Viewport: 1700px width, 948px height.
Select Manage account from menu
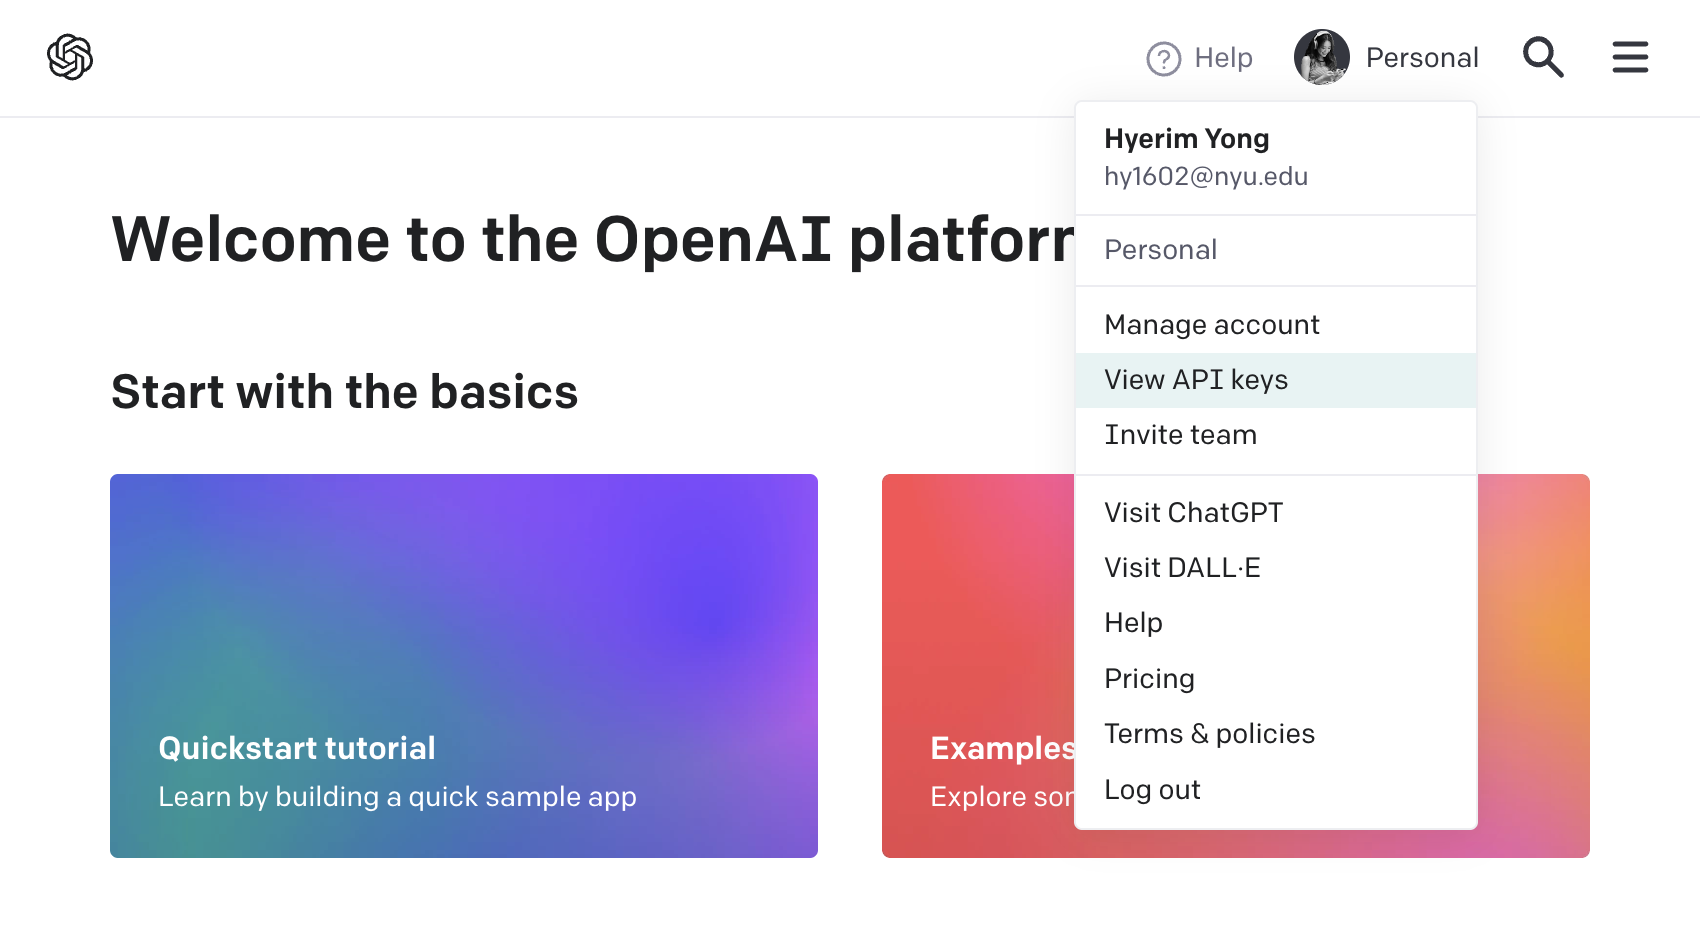tap(1276, 325)
